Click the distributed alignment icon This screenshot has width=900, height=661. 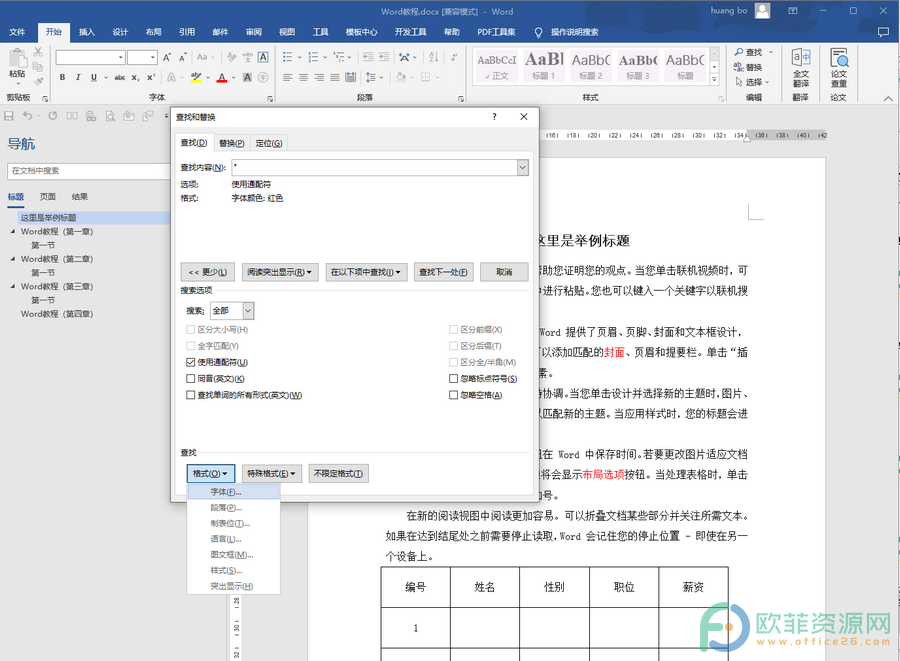(x=351, y=77)
